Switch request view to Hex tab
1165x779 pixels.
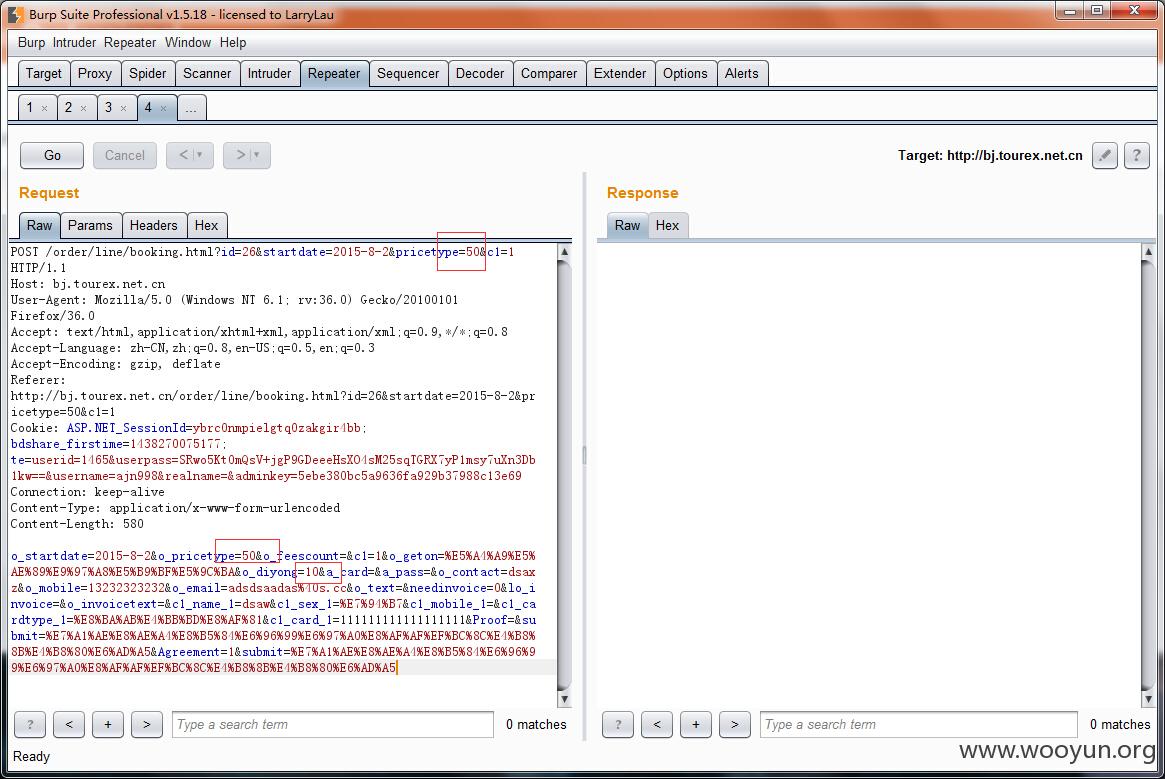pyautogui.click(x=207, y=225)
